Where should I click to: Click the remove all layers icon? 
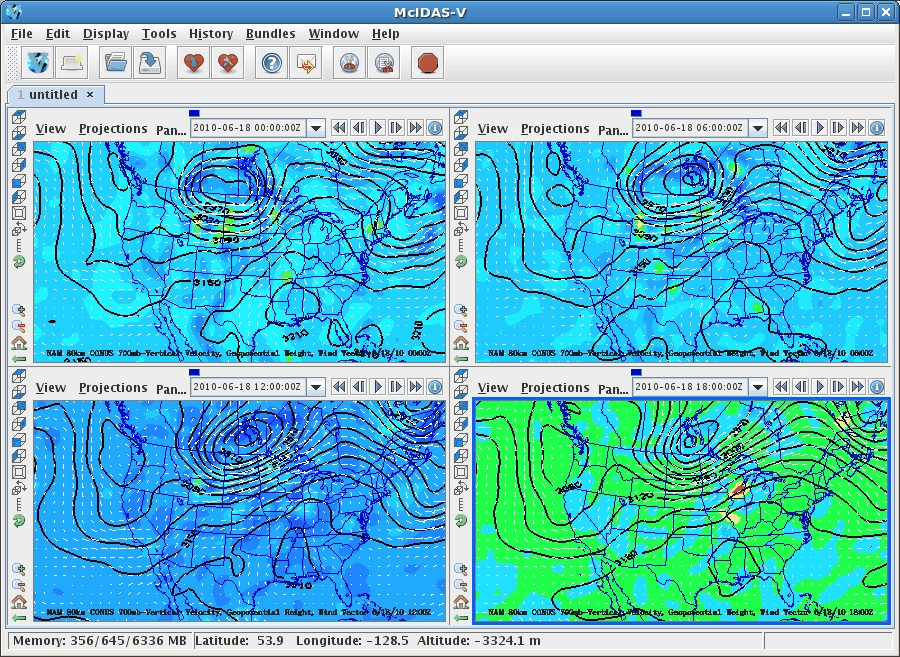(384, 63)
